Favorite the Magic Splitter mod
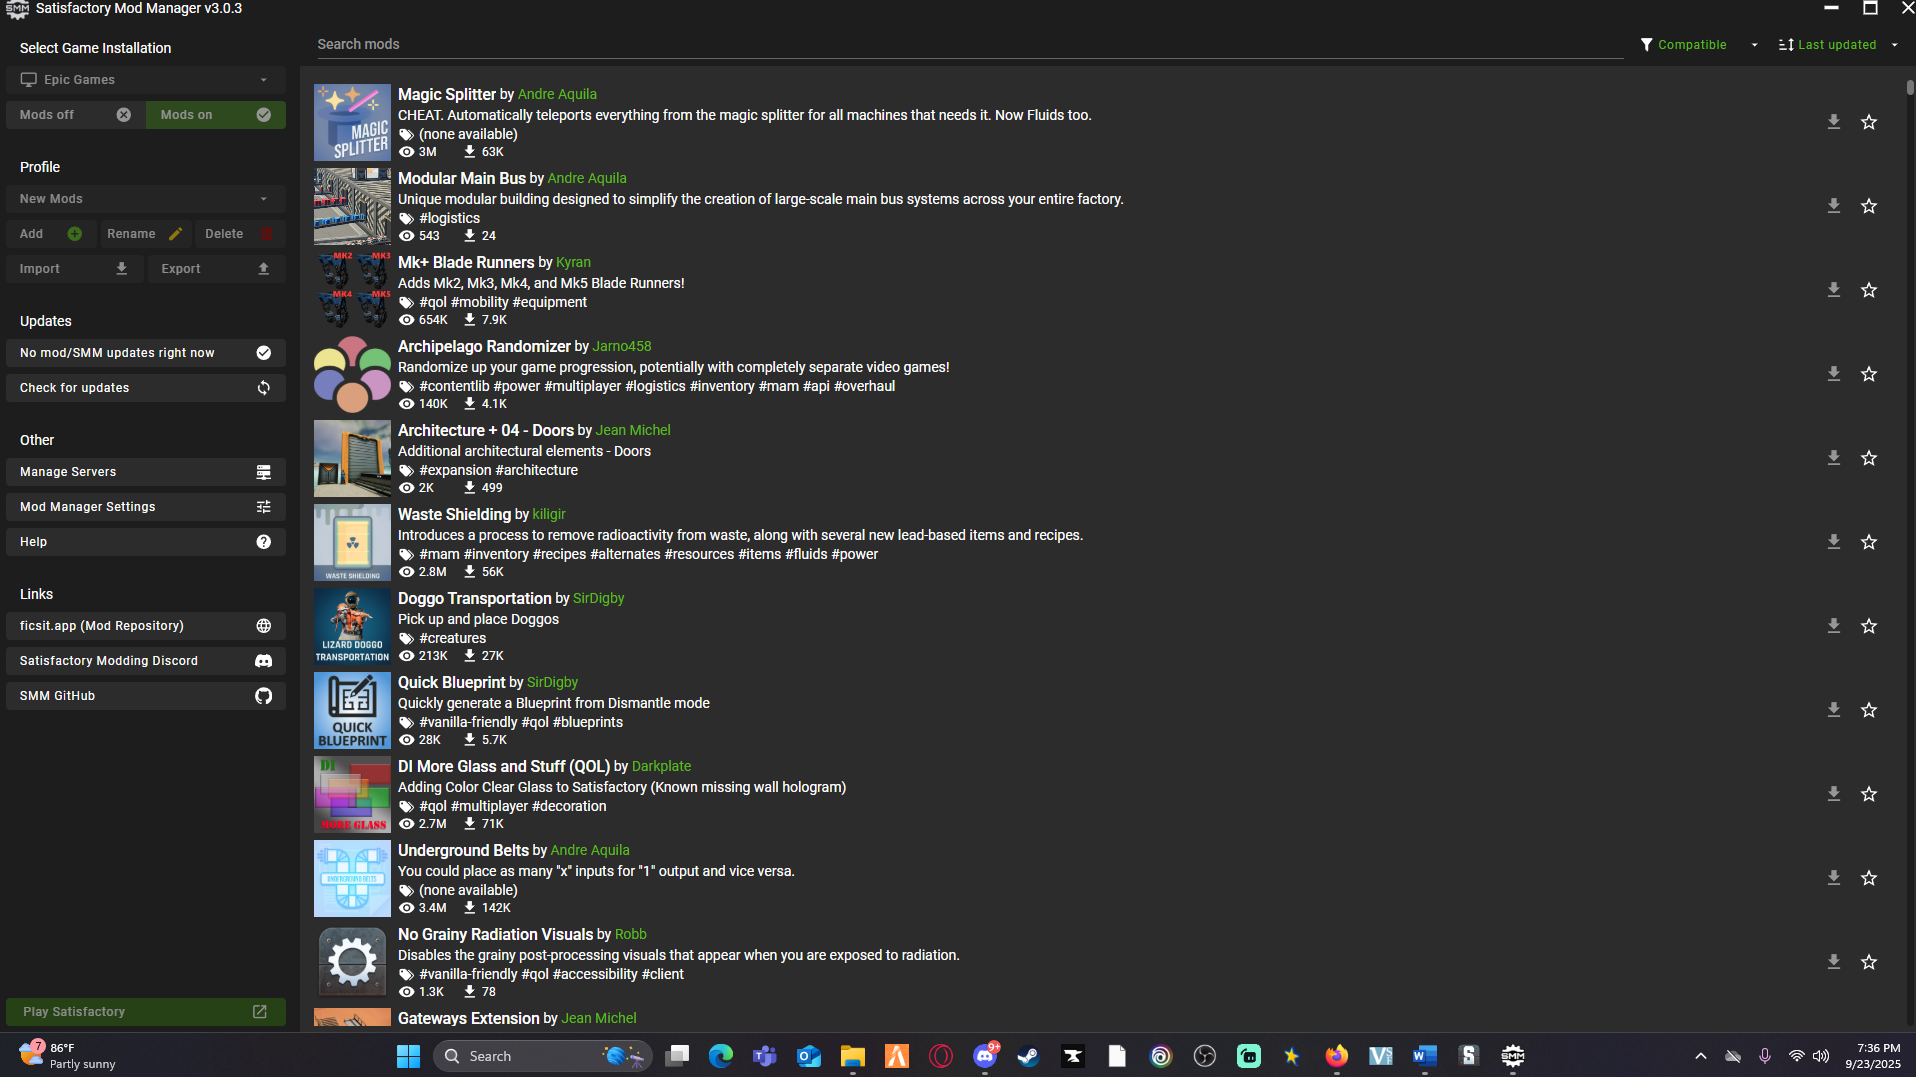 (1869, 122)
